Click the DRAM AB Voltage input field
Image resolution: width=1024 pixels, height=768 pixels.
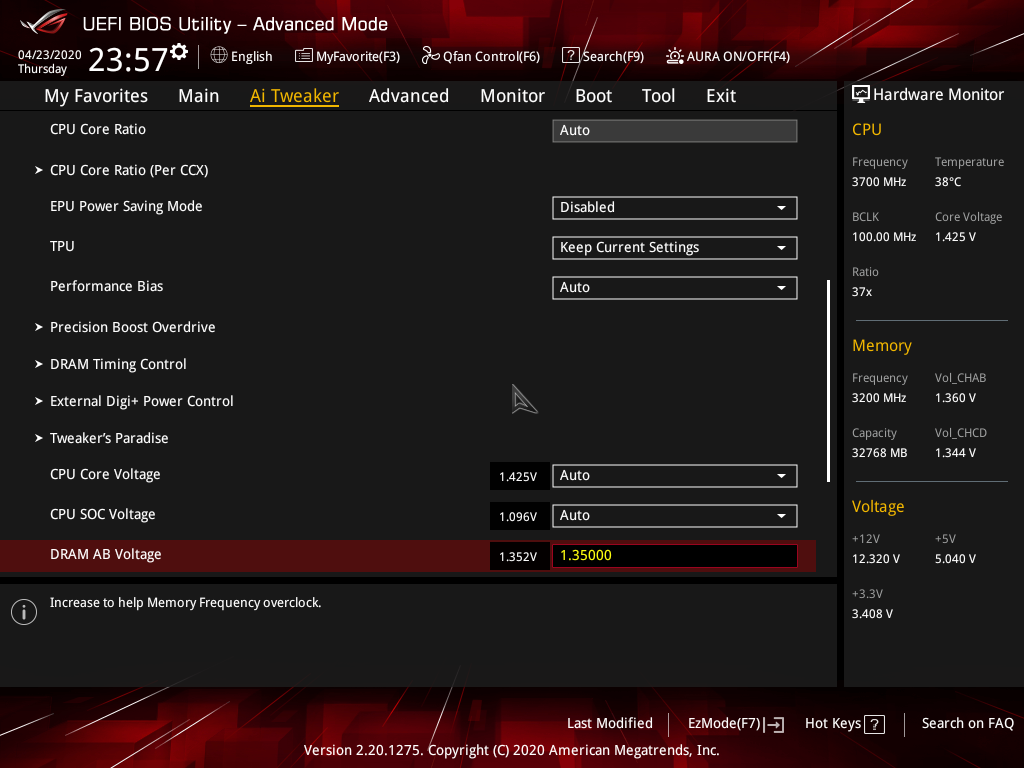click(675, 556)
